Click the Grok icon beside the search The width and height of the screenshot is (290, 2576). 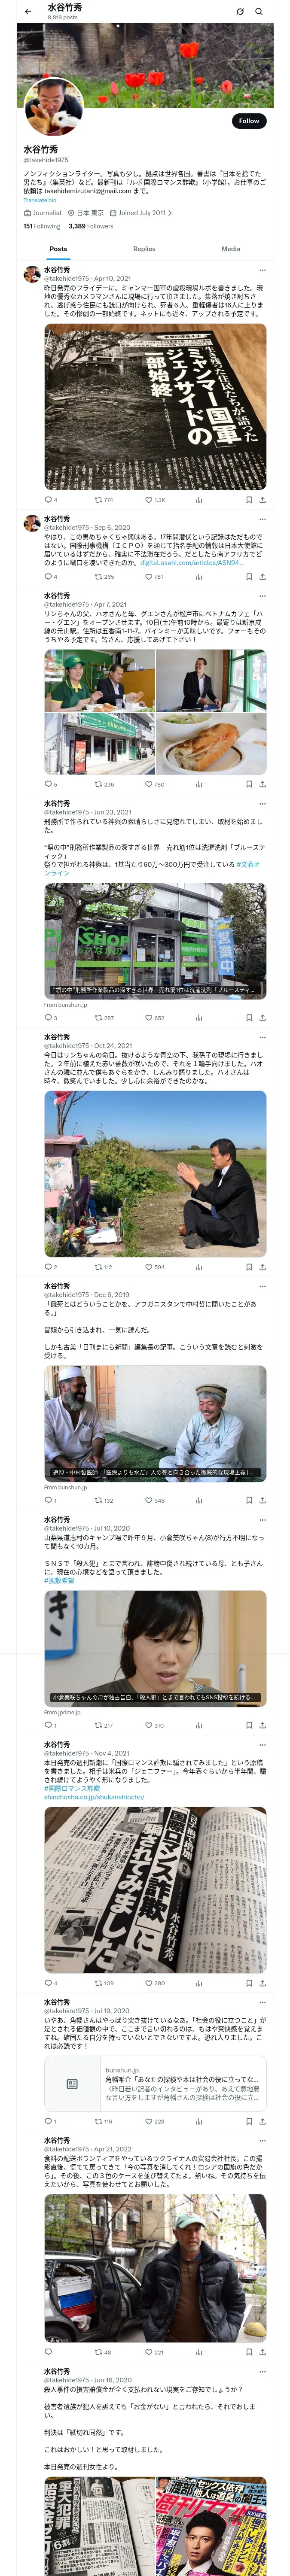coord(240,12)
